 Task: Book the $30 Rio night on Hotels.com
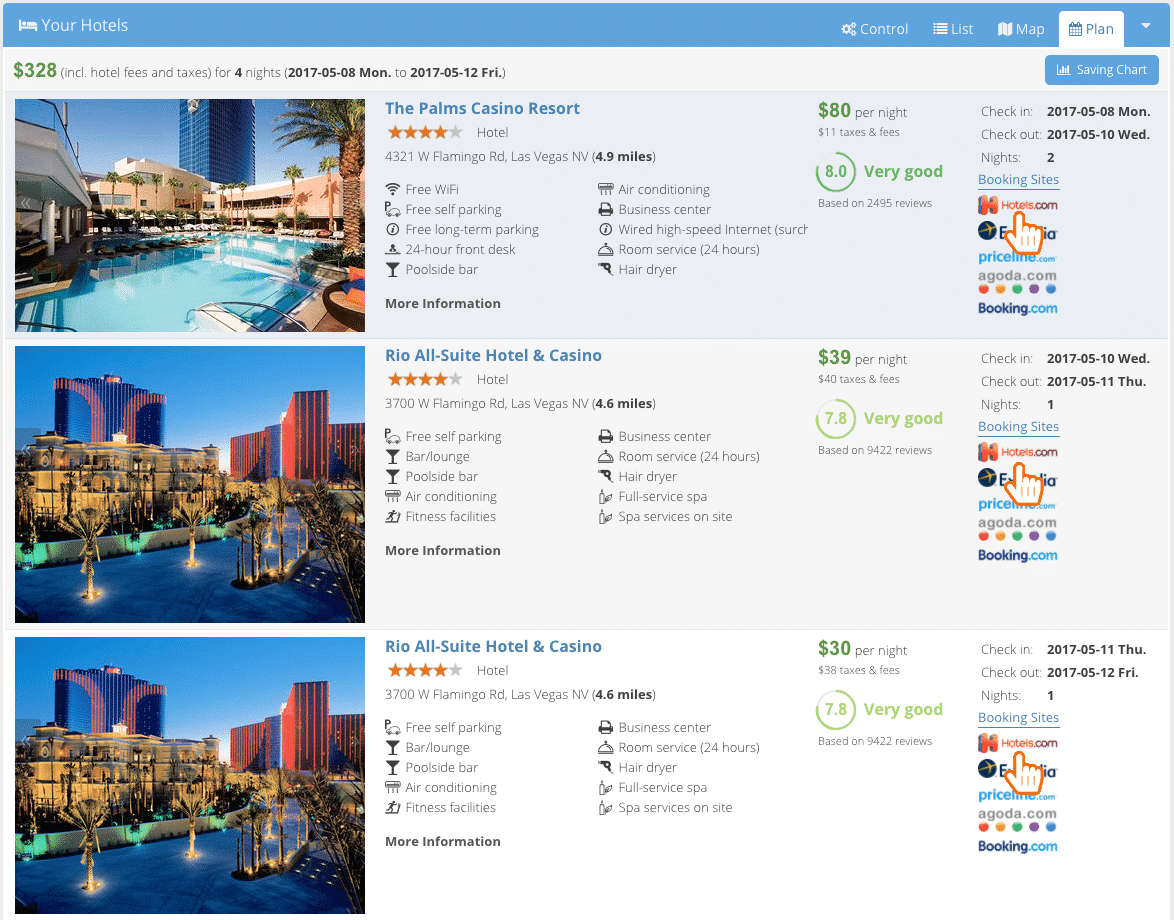(1018, 743)
